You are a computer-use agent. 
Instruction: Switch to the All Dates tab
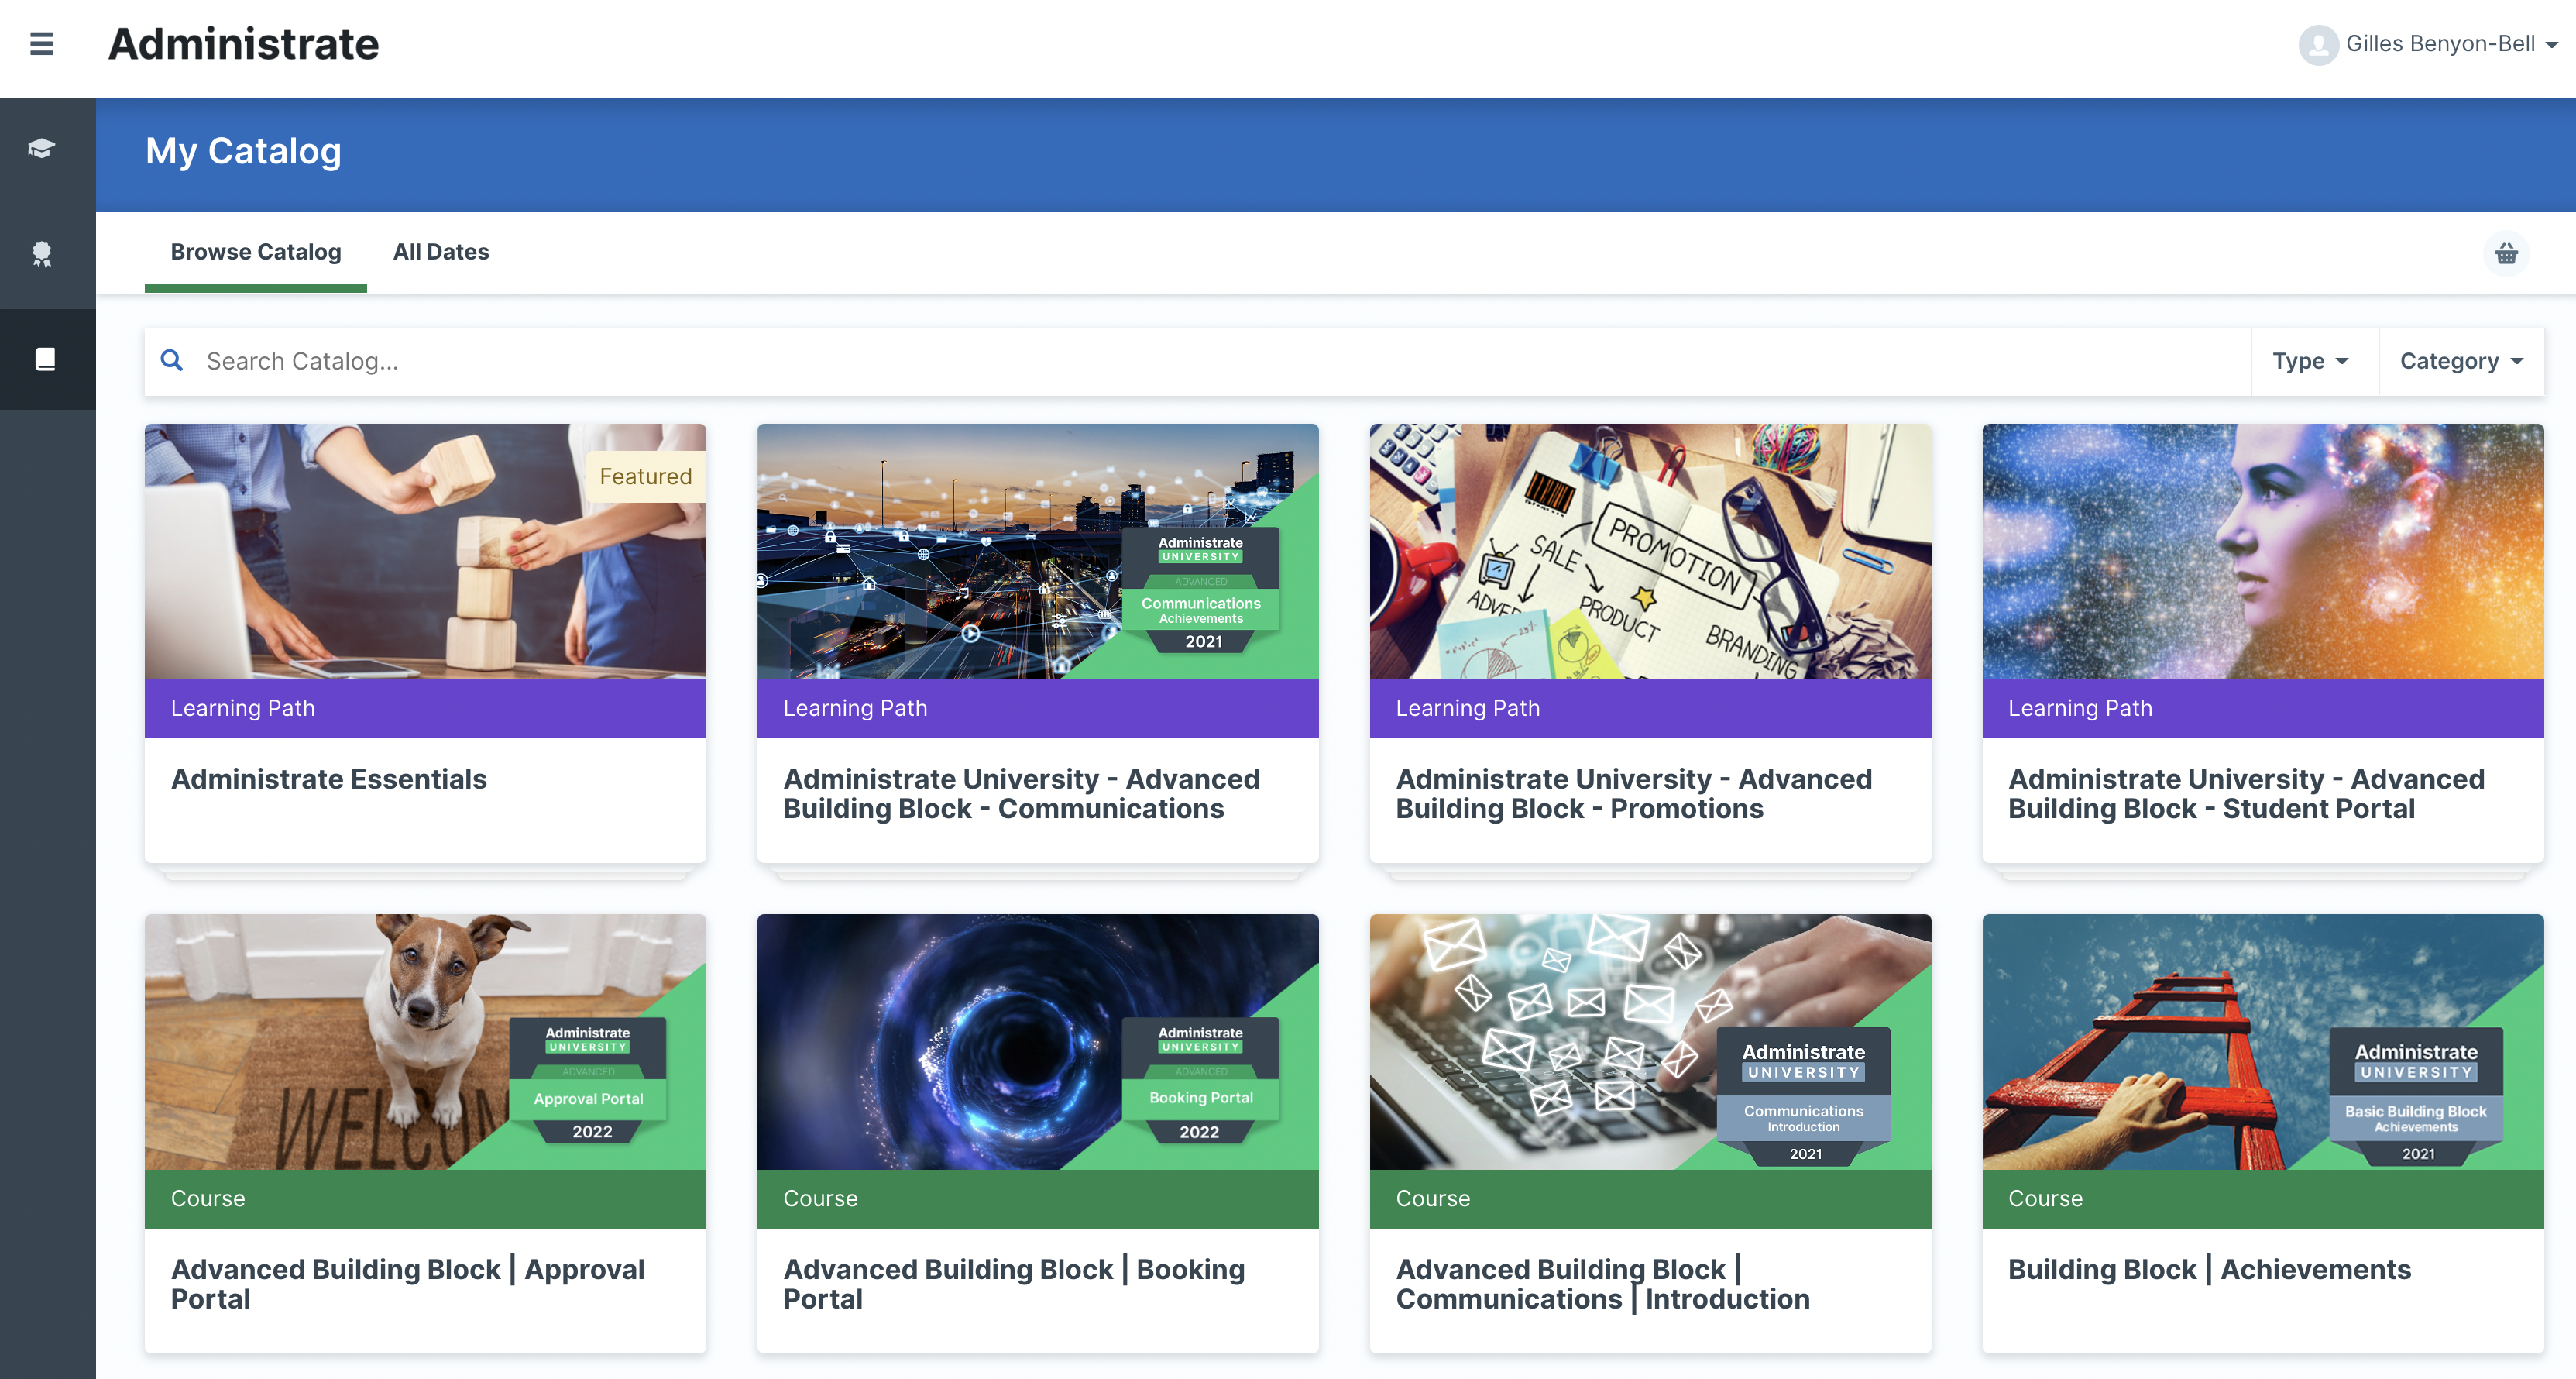(x=440, y=252)
